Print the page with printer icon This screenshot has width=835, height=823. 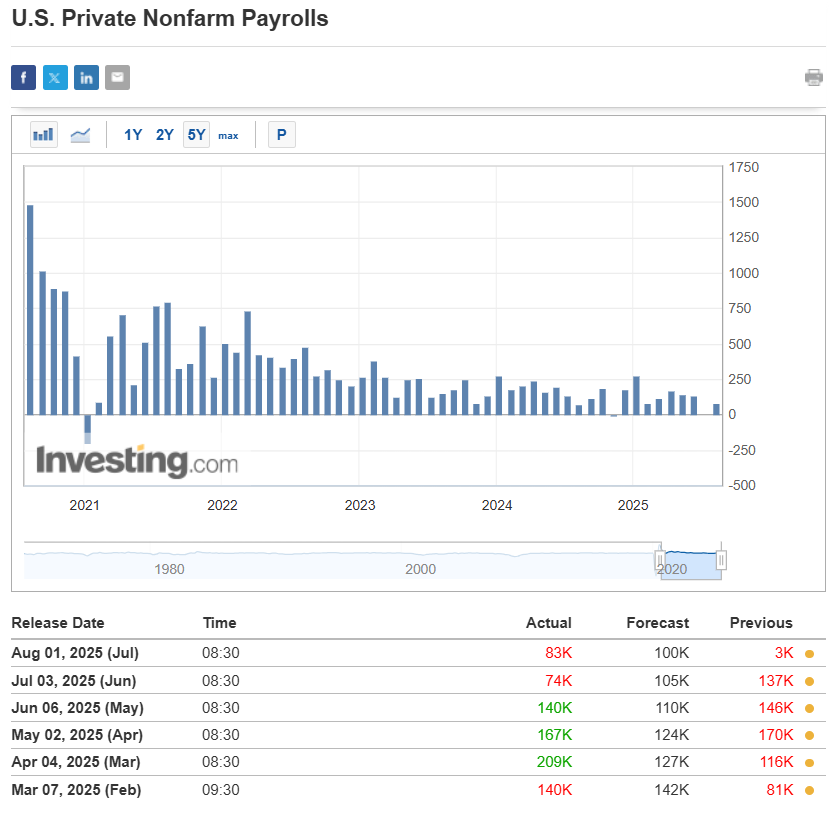pyautogui.click(x=814, y=77)
